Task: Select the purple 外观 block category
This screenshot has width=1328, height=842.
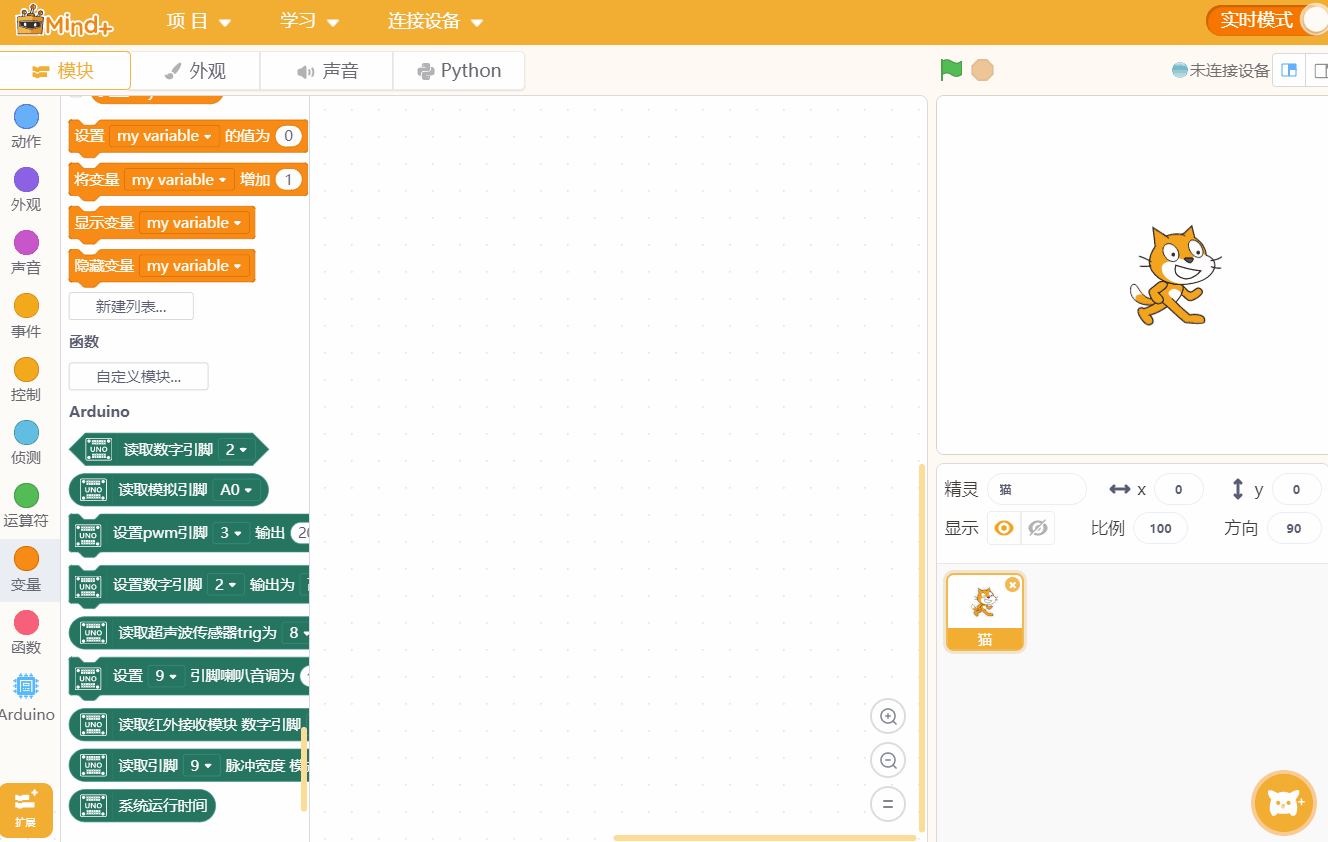Action: 26,190
